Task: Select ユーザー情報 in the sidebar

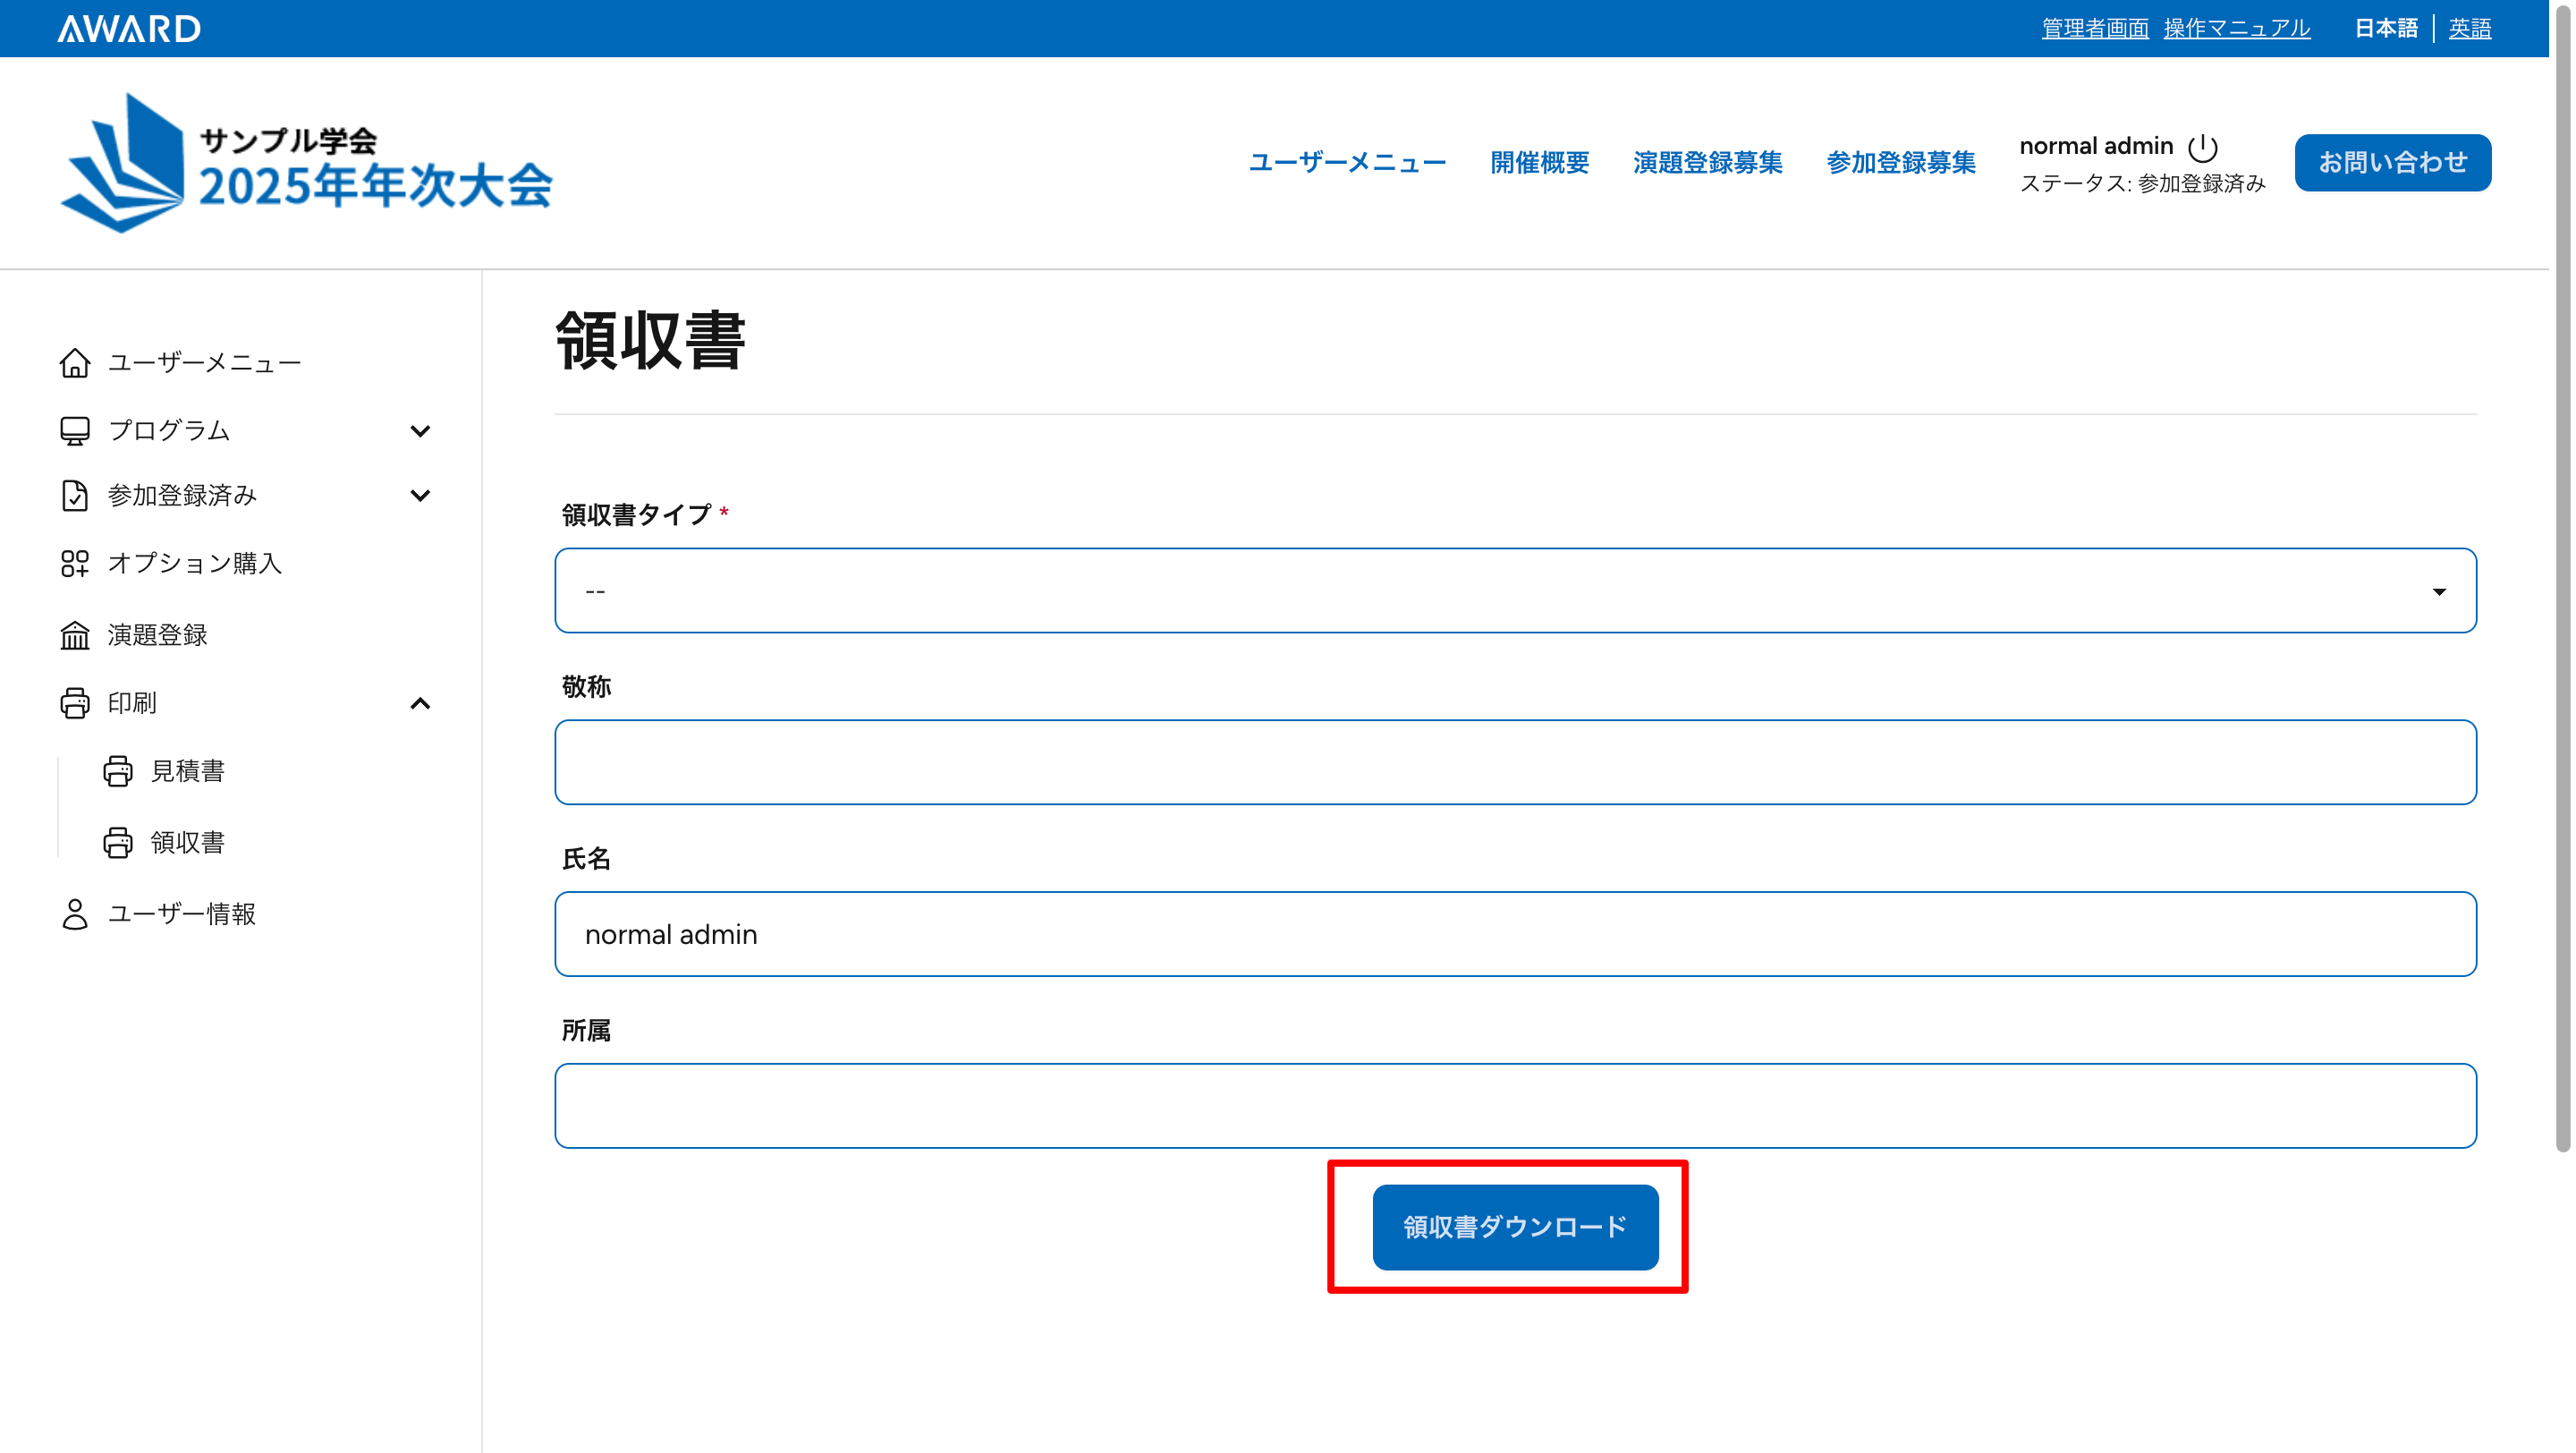Action: pyautogui.click(x=181, y=914)
